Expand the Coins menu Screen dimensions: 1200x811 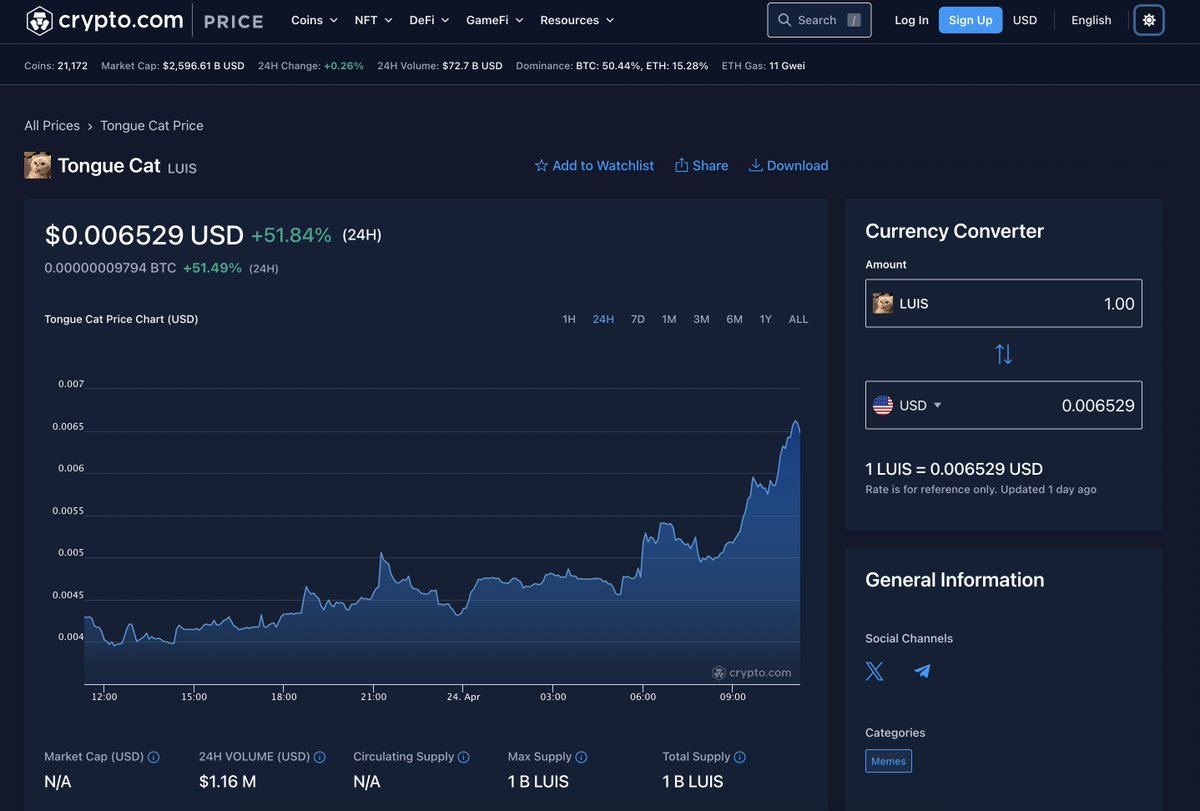[314, 20]
